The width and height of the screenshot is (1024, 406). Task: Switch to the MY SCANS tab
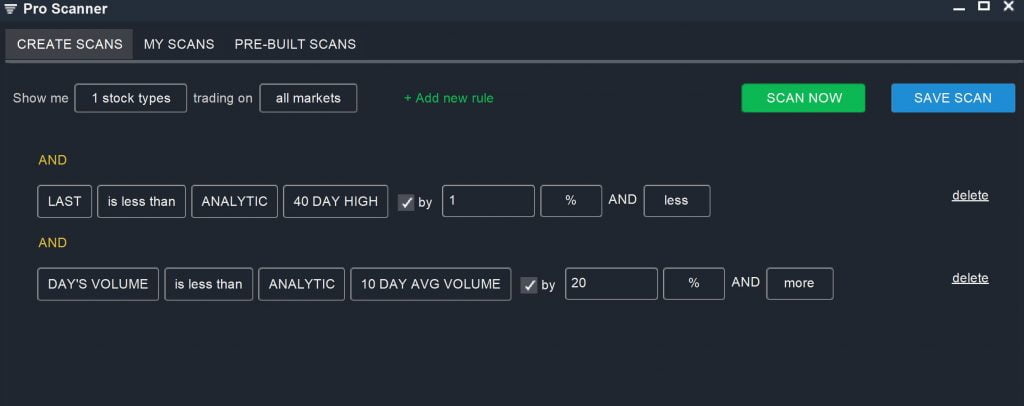tap(179, 44)
